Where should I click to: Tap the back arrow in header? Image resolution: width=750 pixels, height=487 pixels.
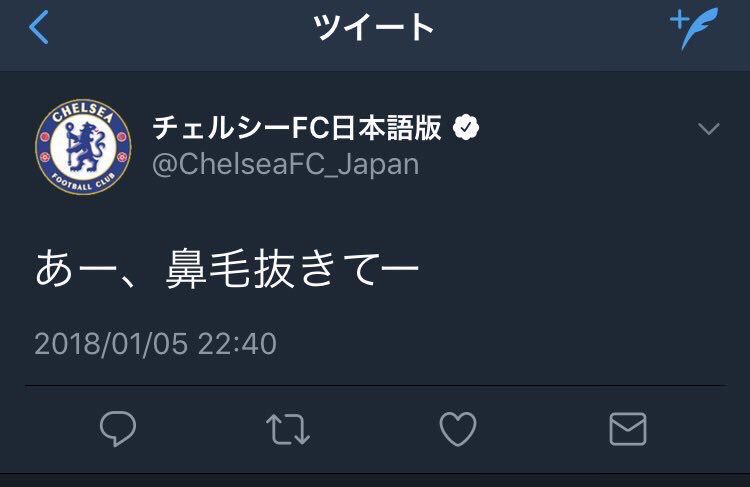click(39, 28)
